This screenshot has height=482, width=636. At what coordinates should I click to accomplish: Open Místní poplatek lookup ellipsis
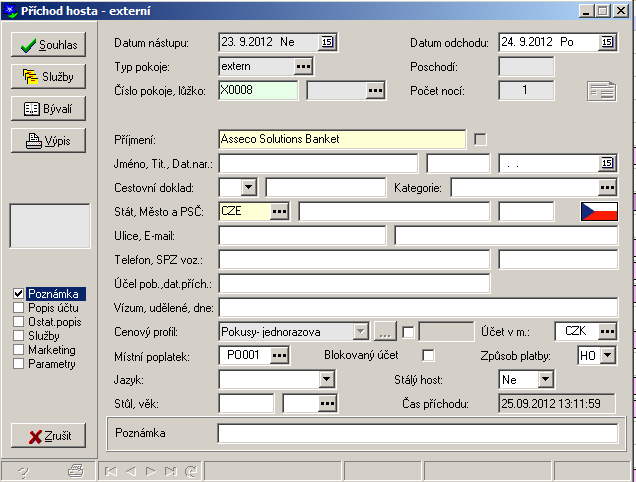click(x=279, y=355)
